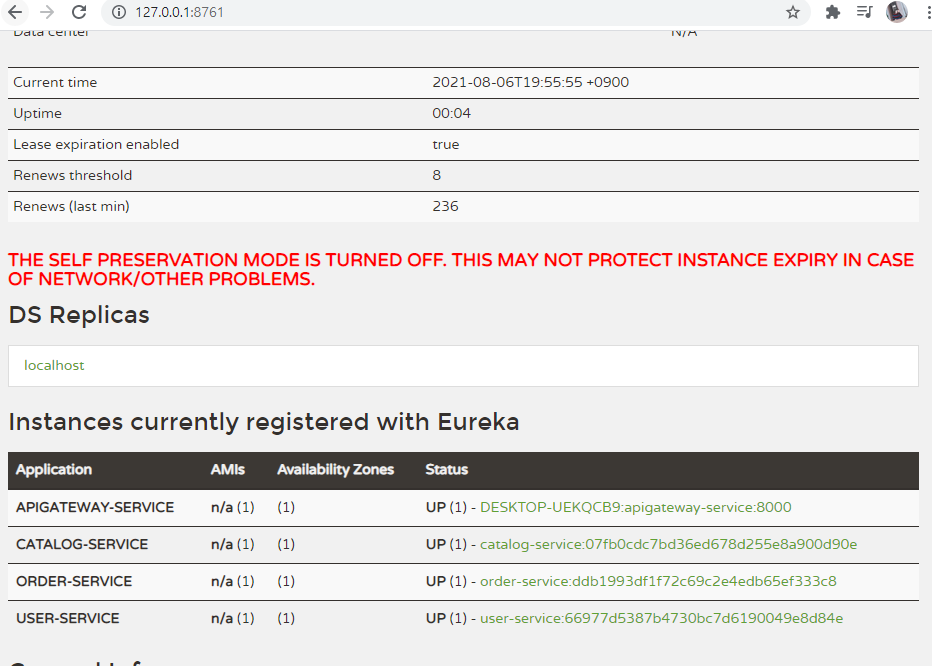Open the catalog-service instance link
Viewport: 932px width, 666px height.
(668, 544)
